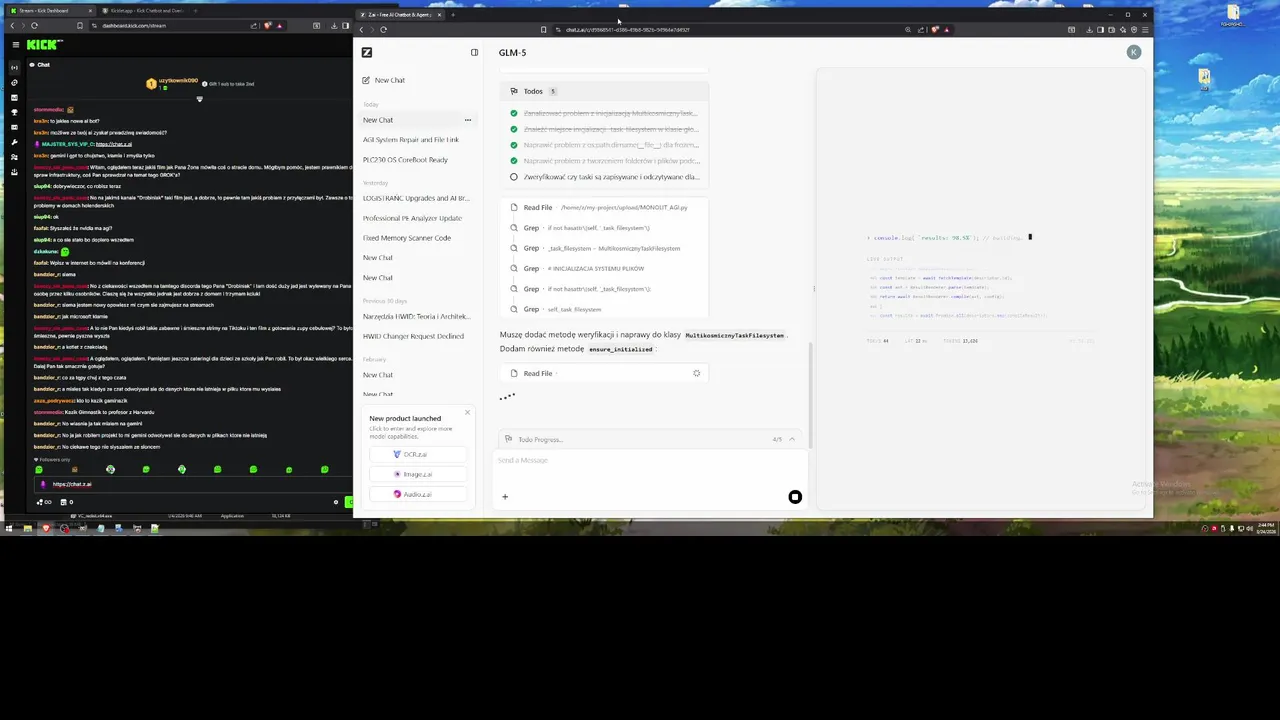Click the Todos flag icon

514,91
